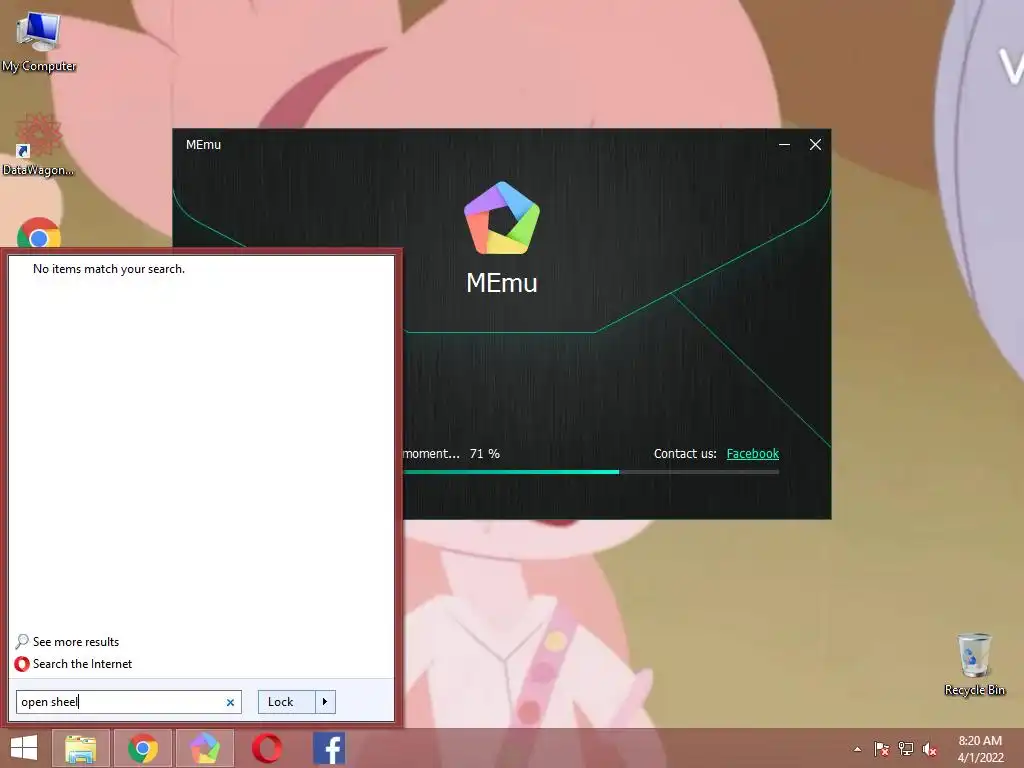Open the network status tray icon

[906, 749]
